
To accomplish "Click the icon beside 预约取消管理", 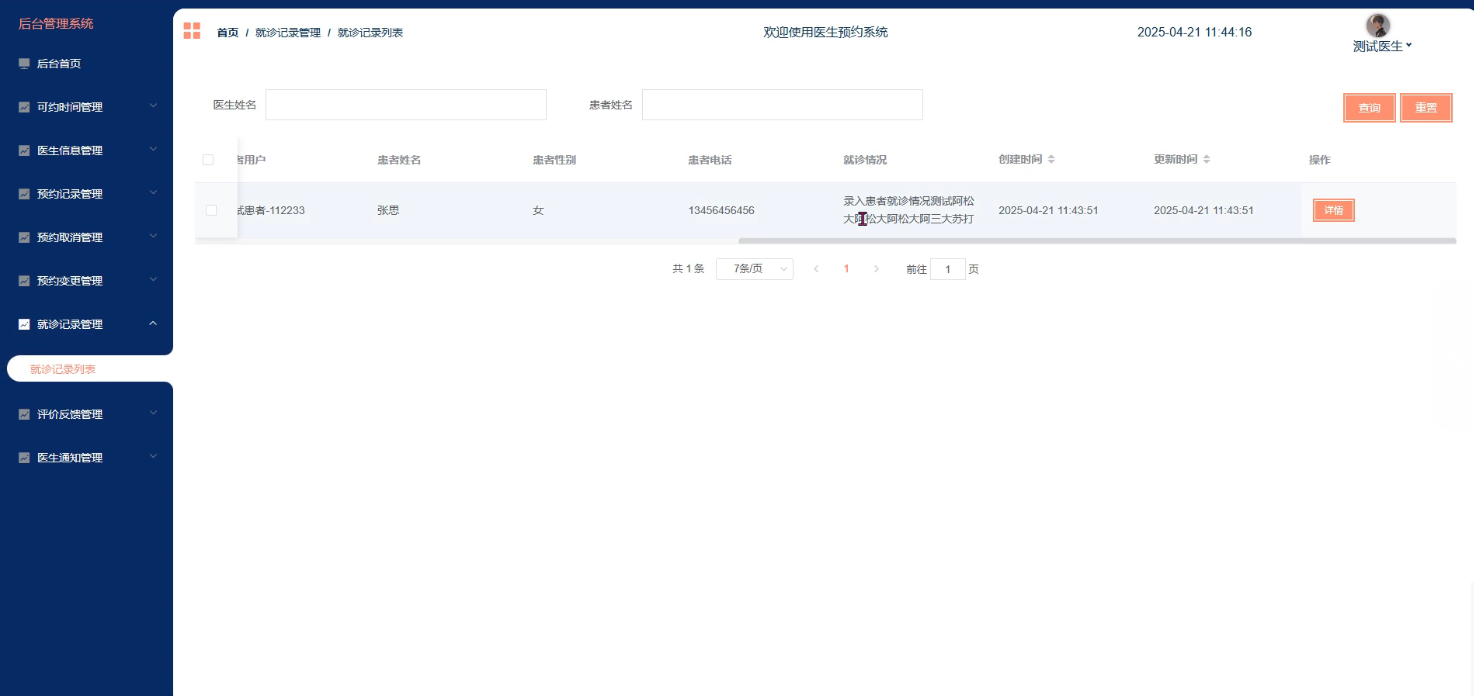I will tap(24, 237).
